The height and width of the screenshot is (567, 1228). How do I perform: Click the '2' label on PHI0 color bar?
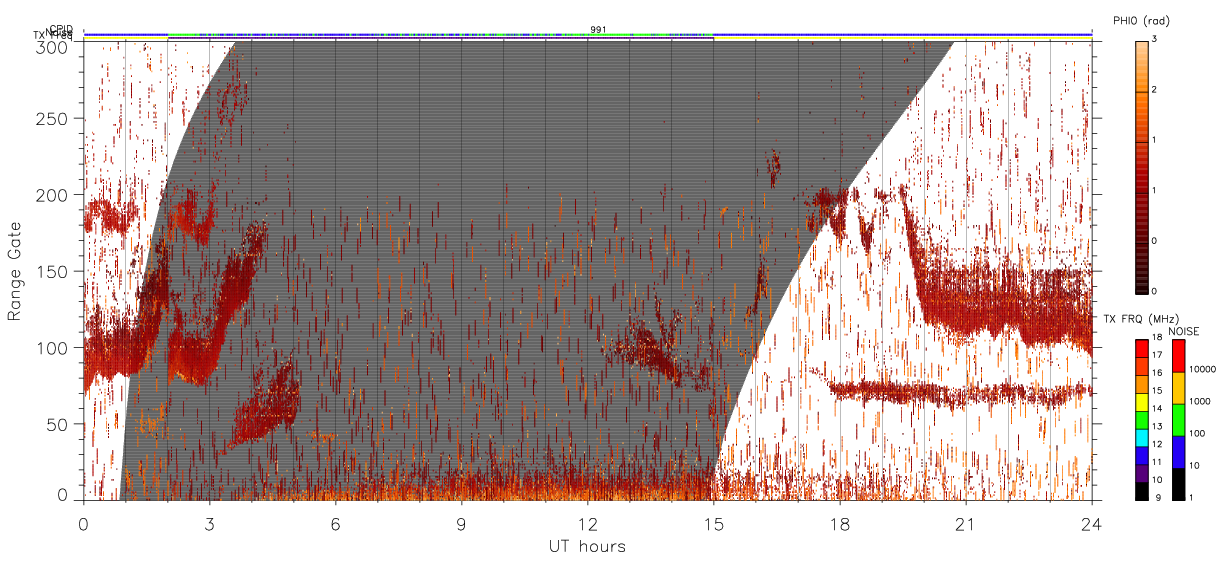point(1155,90)
